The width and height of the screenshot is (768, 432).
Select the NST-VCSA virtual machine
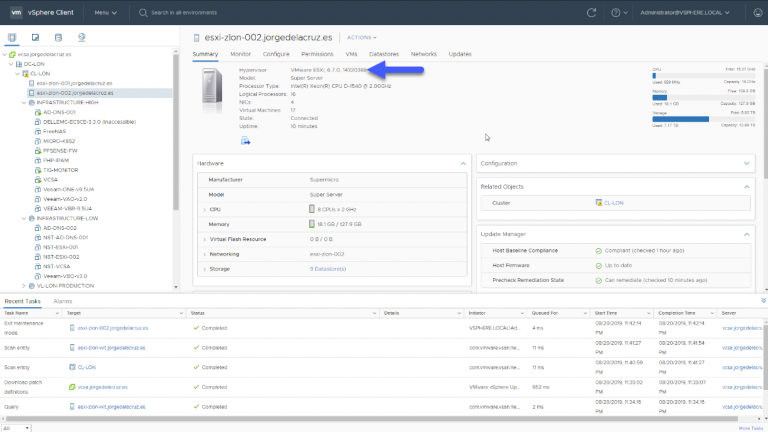click(x=56, y=266)
